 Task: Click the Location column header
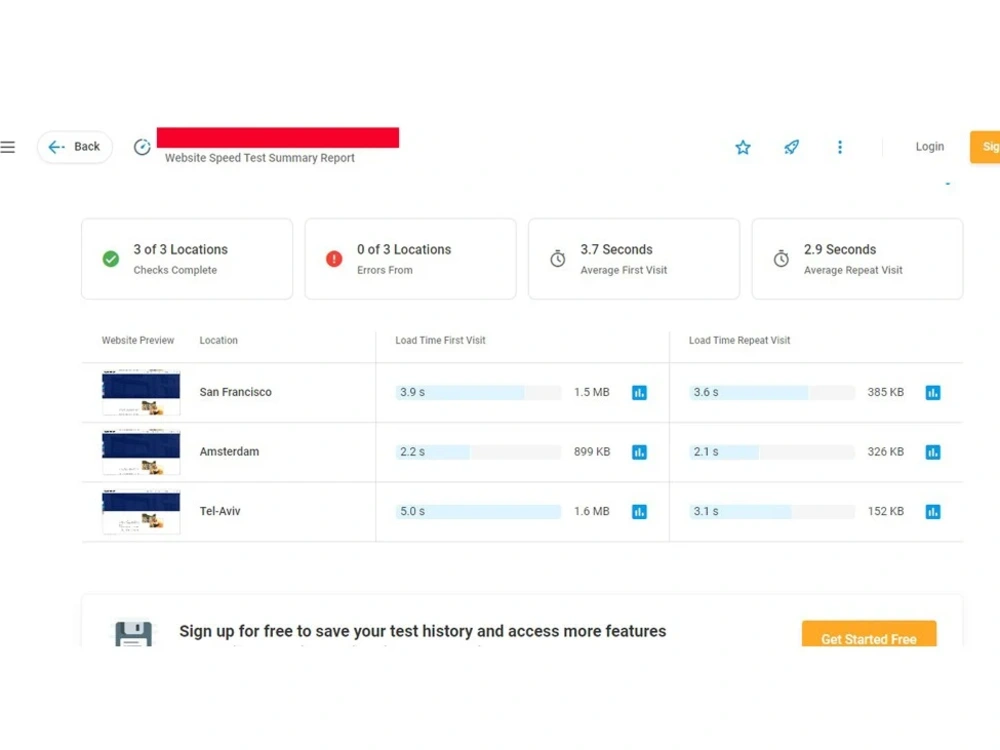click(219, 341)
